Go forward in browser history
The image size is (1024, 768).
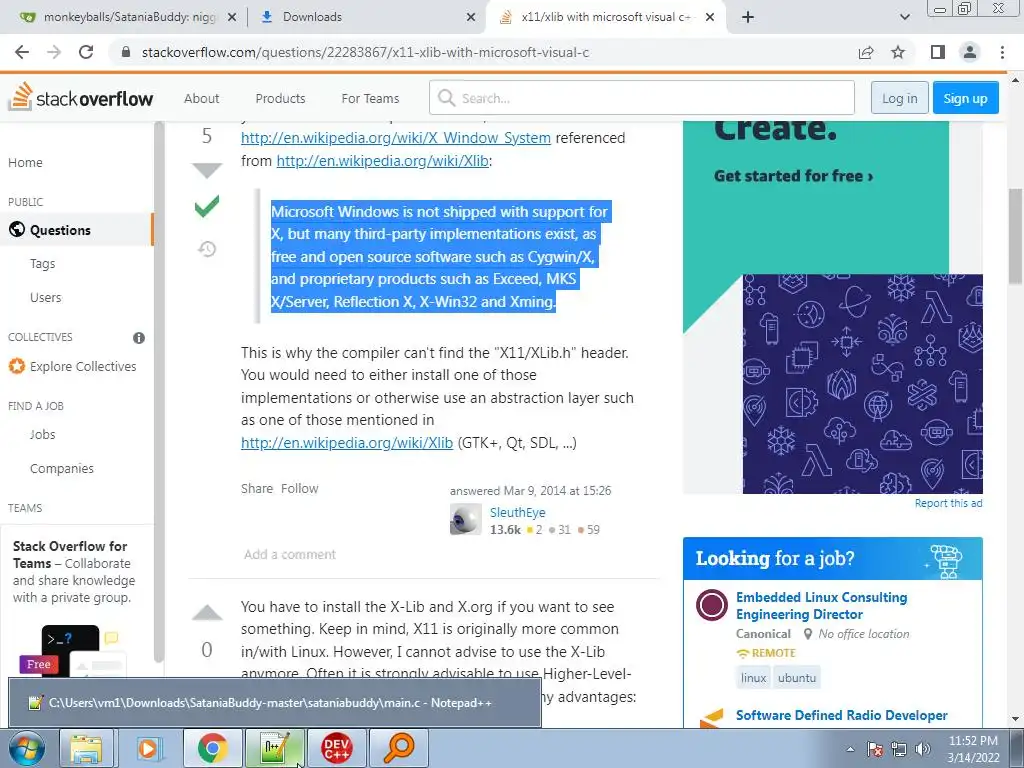tap(54, 52)
